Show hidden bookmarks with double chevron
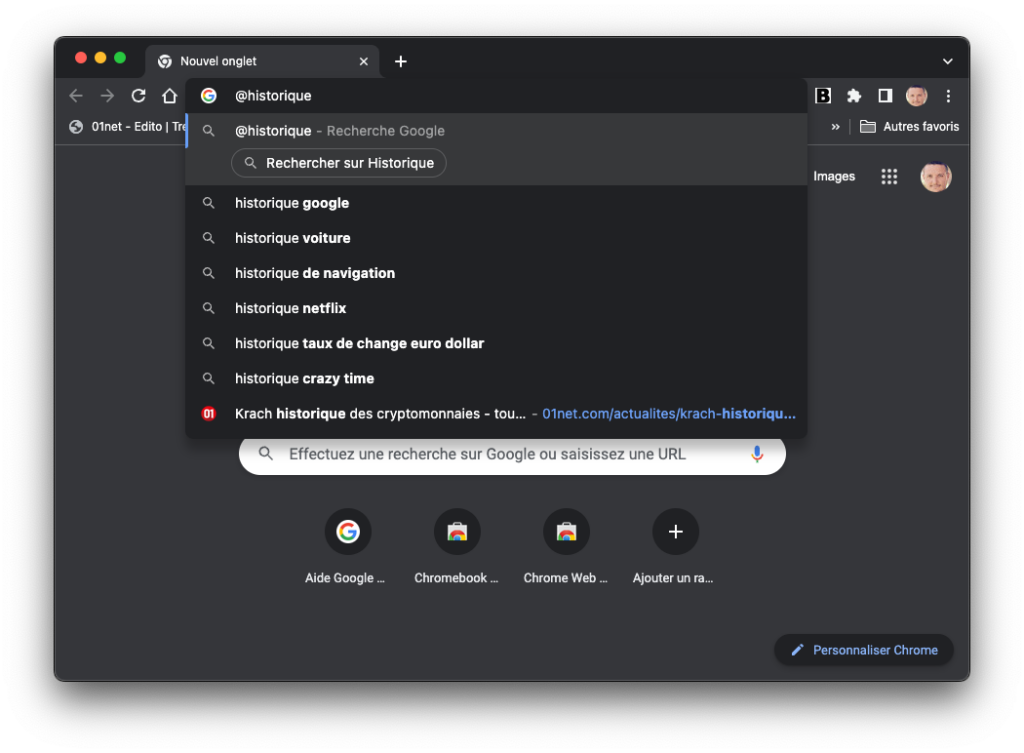 (x=835, y=127)
